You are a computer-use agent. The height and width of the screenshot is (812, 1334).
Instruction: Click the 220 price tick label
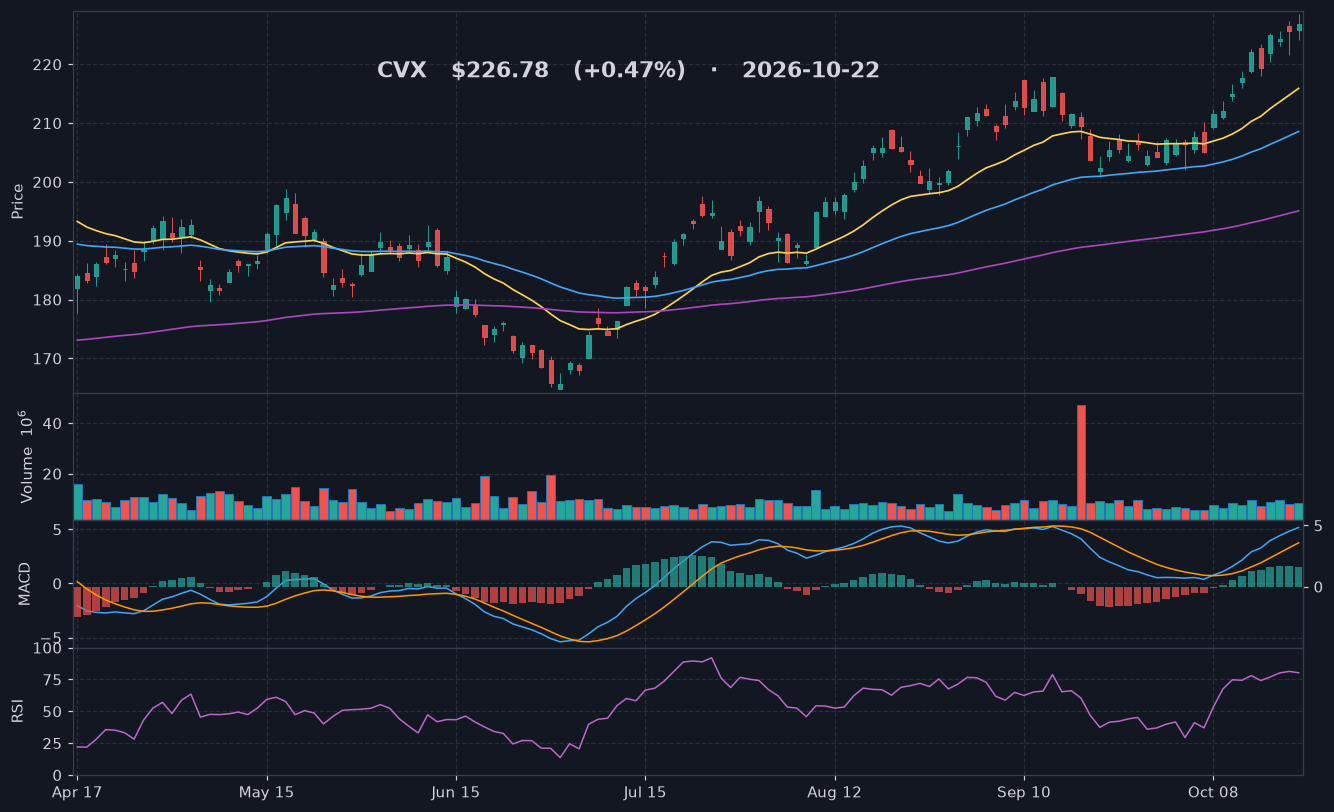48,65
